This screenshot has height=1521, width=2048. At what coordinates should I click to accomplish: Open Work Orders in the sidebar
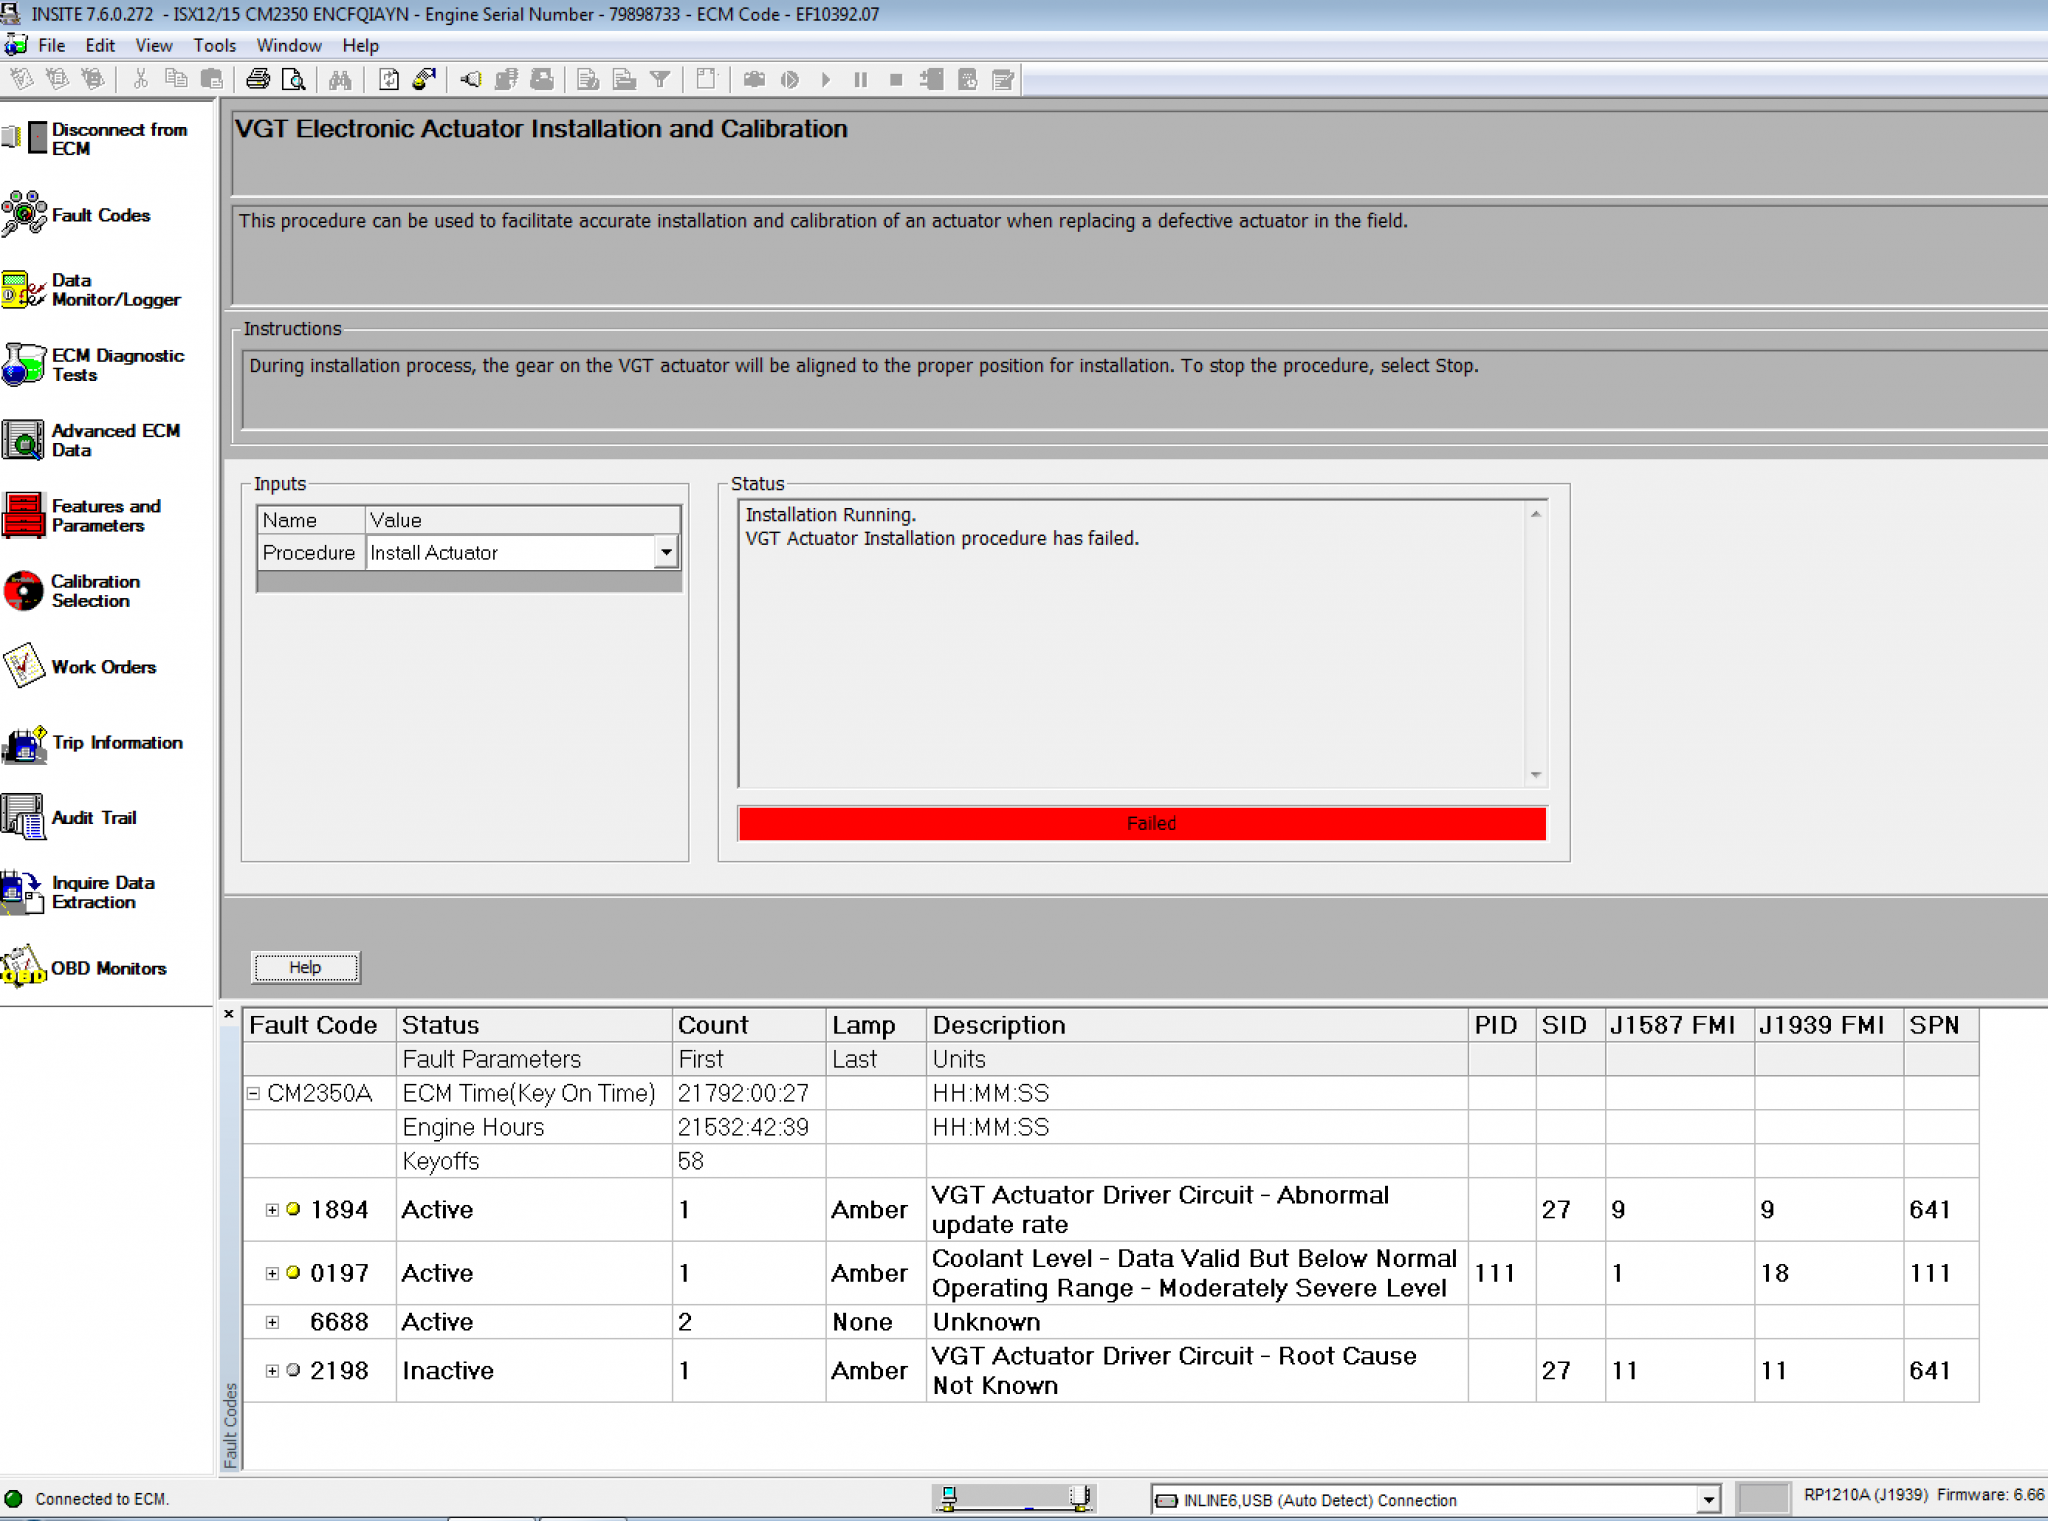(x=80, y=667)
